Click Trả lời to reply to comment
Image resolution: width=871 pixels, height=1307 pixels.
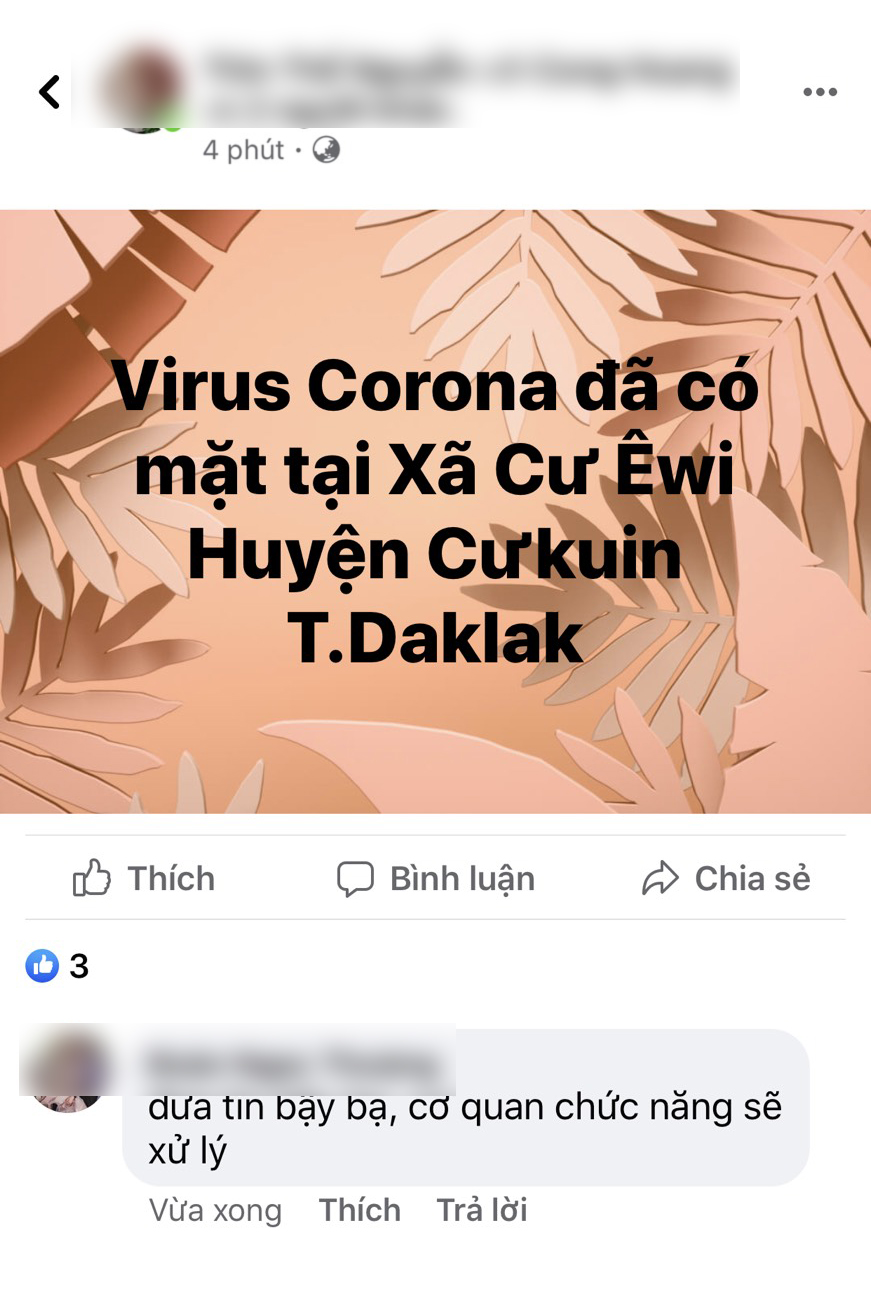click(481, 1210)
